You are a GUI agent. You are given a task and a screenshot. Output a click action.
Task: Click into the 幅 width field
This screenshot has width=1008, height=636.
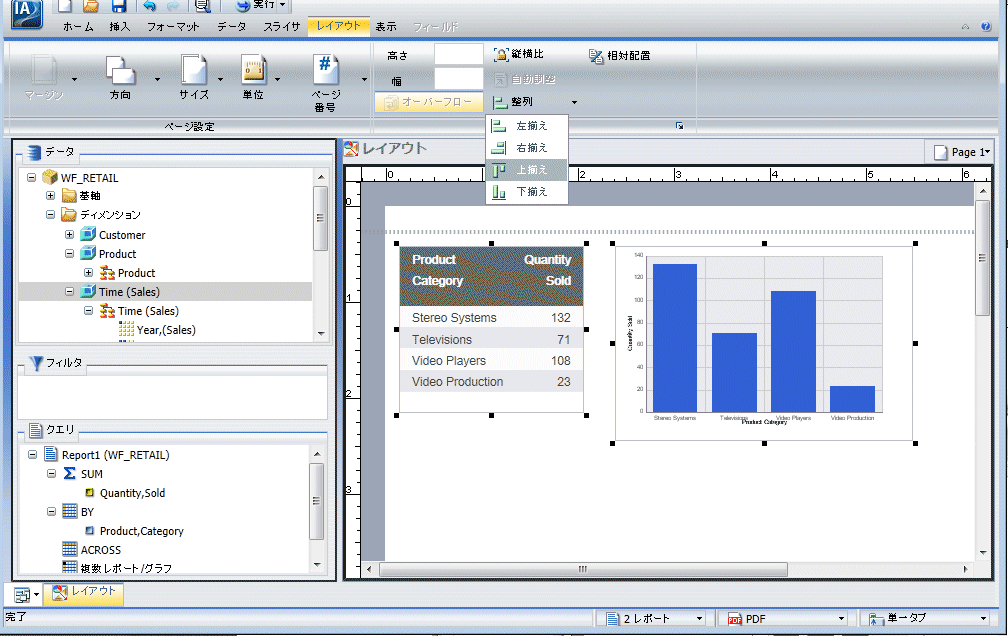(458, 80)
